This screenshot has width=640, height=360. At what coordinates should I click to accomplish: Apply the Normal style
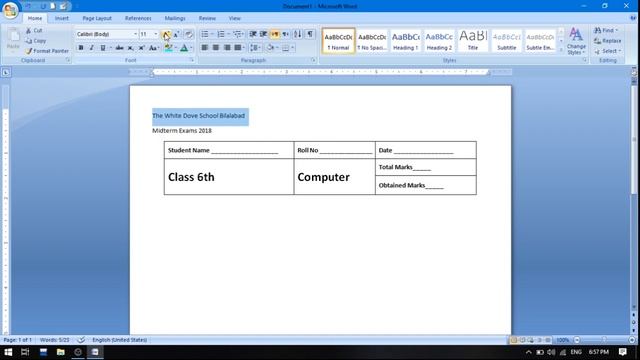tap(338, 40)
